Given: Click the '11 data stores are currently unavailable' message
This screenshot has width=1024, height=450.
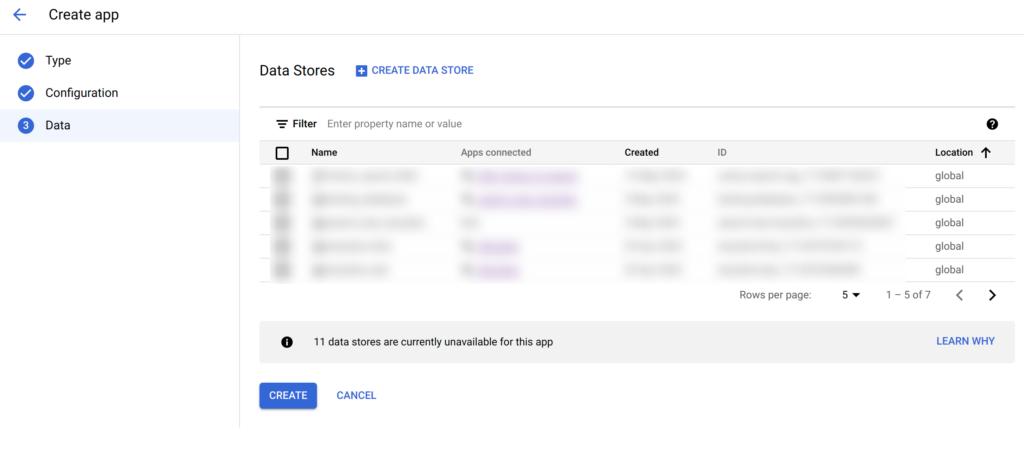Looking at the screenshot, I should tap(434, 342).
